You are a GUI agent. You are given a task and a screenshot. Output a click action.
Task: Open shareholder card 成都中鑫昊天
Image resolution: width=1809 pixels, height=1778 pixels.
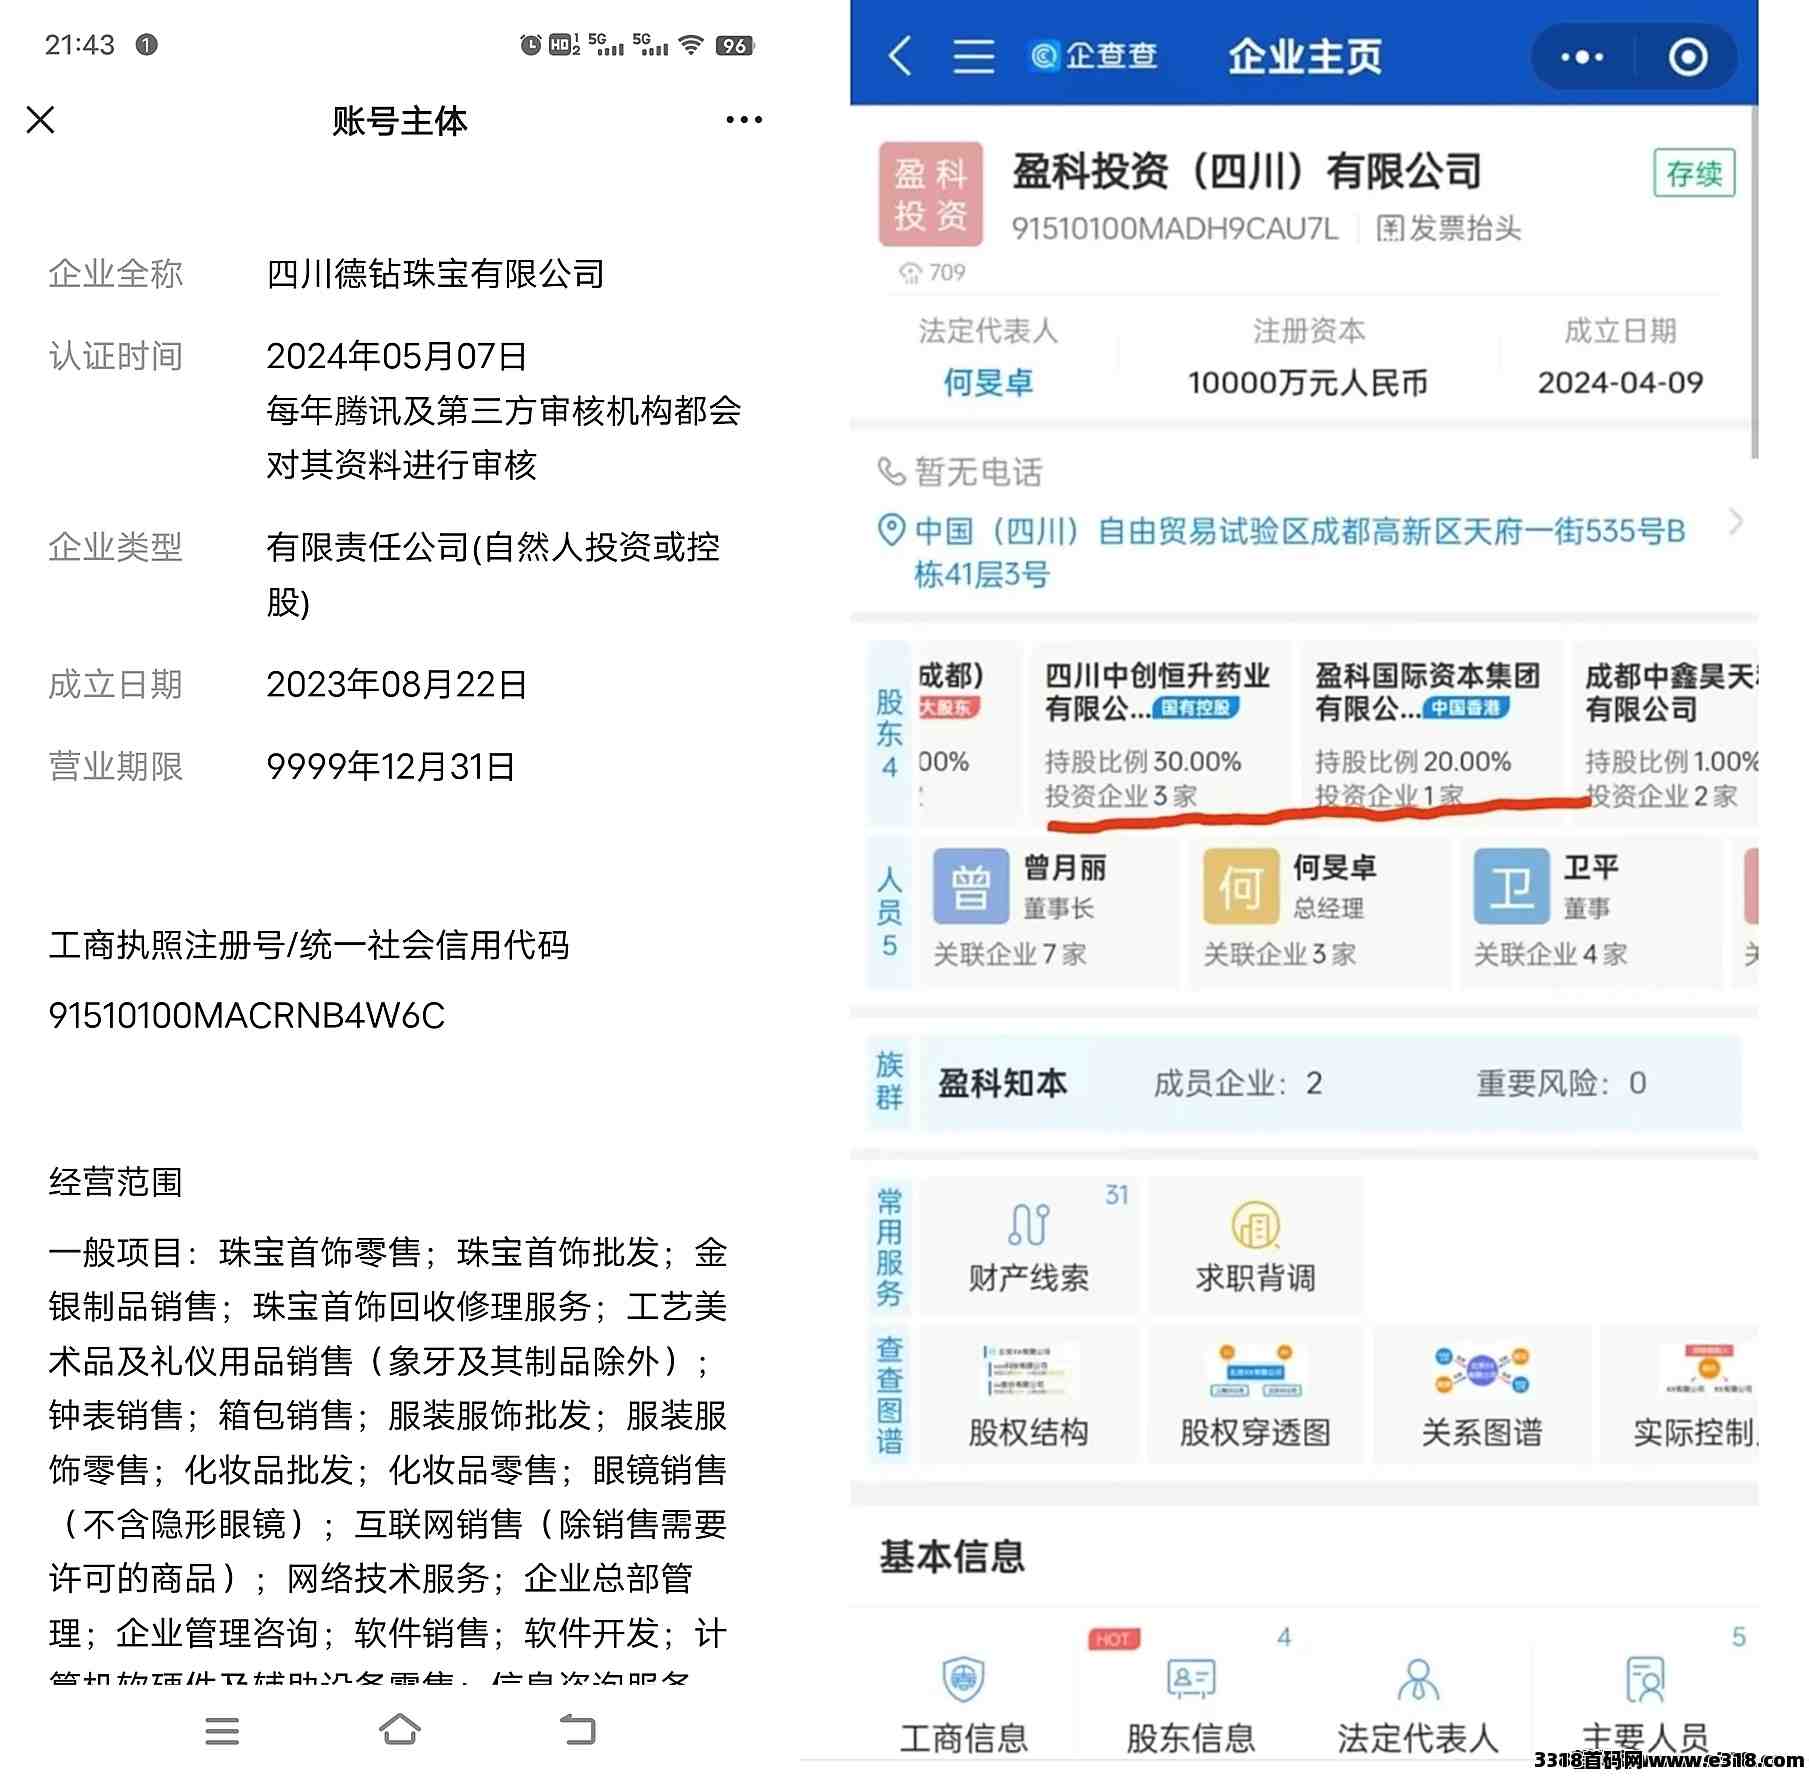click(1666, 733)
